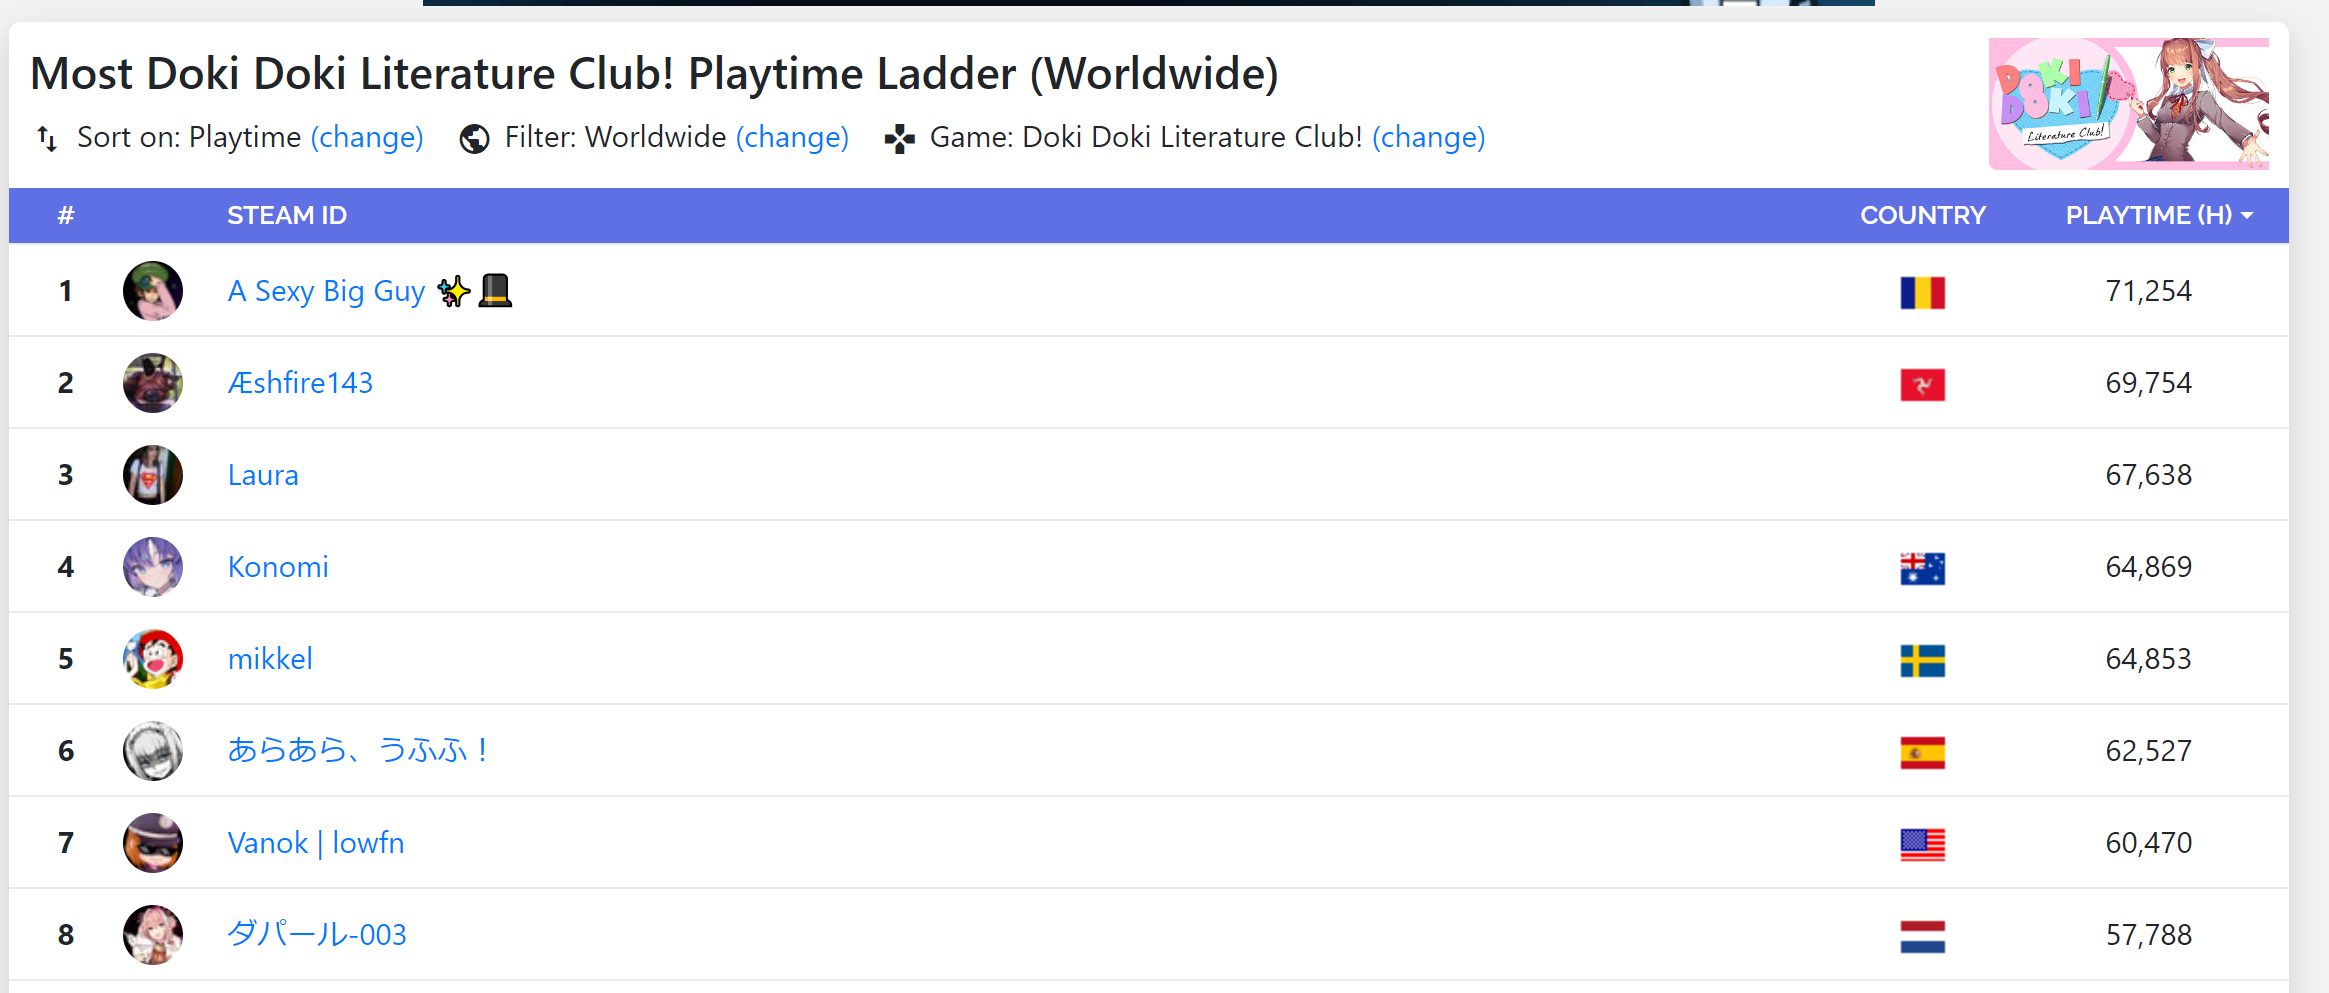This screenshot has height=993, width=2329.
Task: Change the Sort on Playtime option
Action: (x=367, y=137)
